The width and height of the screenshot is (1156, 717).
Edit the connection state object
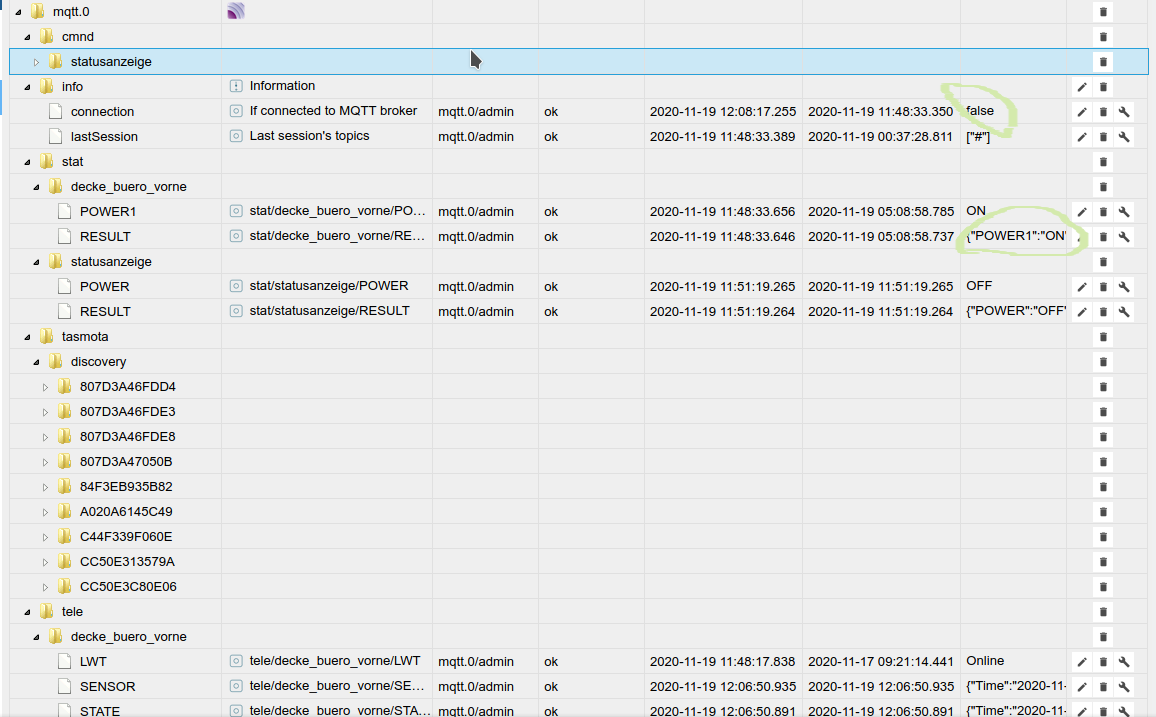point(1082,112)
